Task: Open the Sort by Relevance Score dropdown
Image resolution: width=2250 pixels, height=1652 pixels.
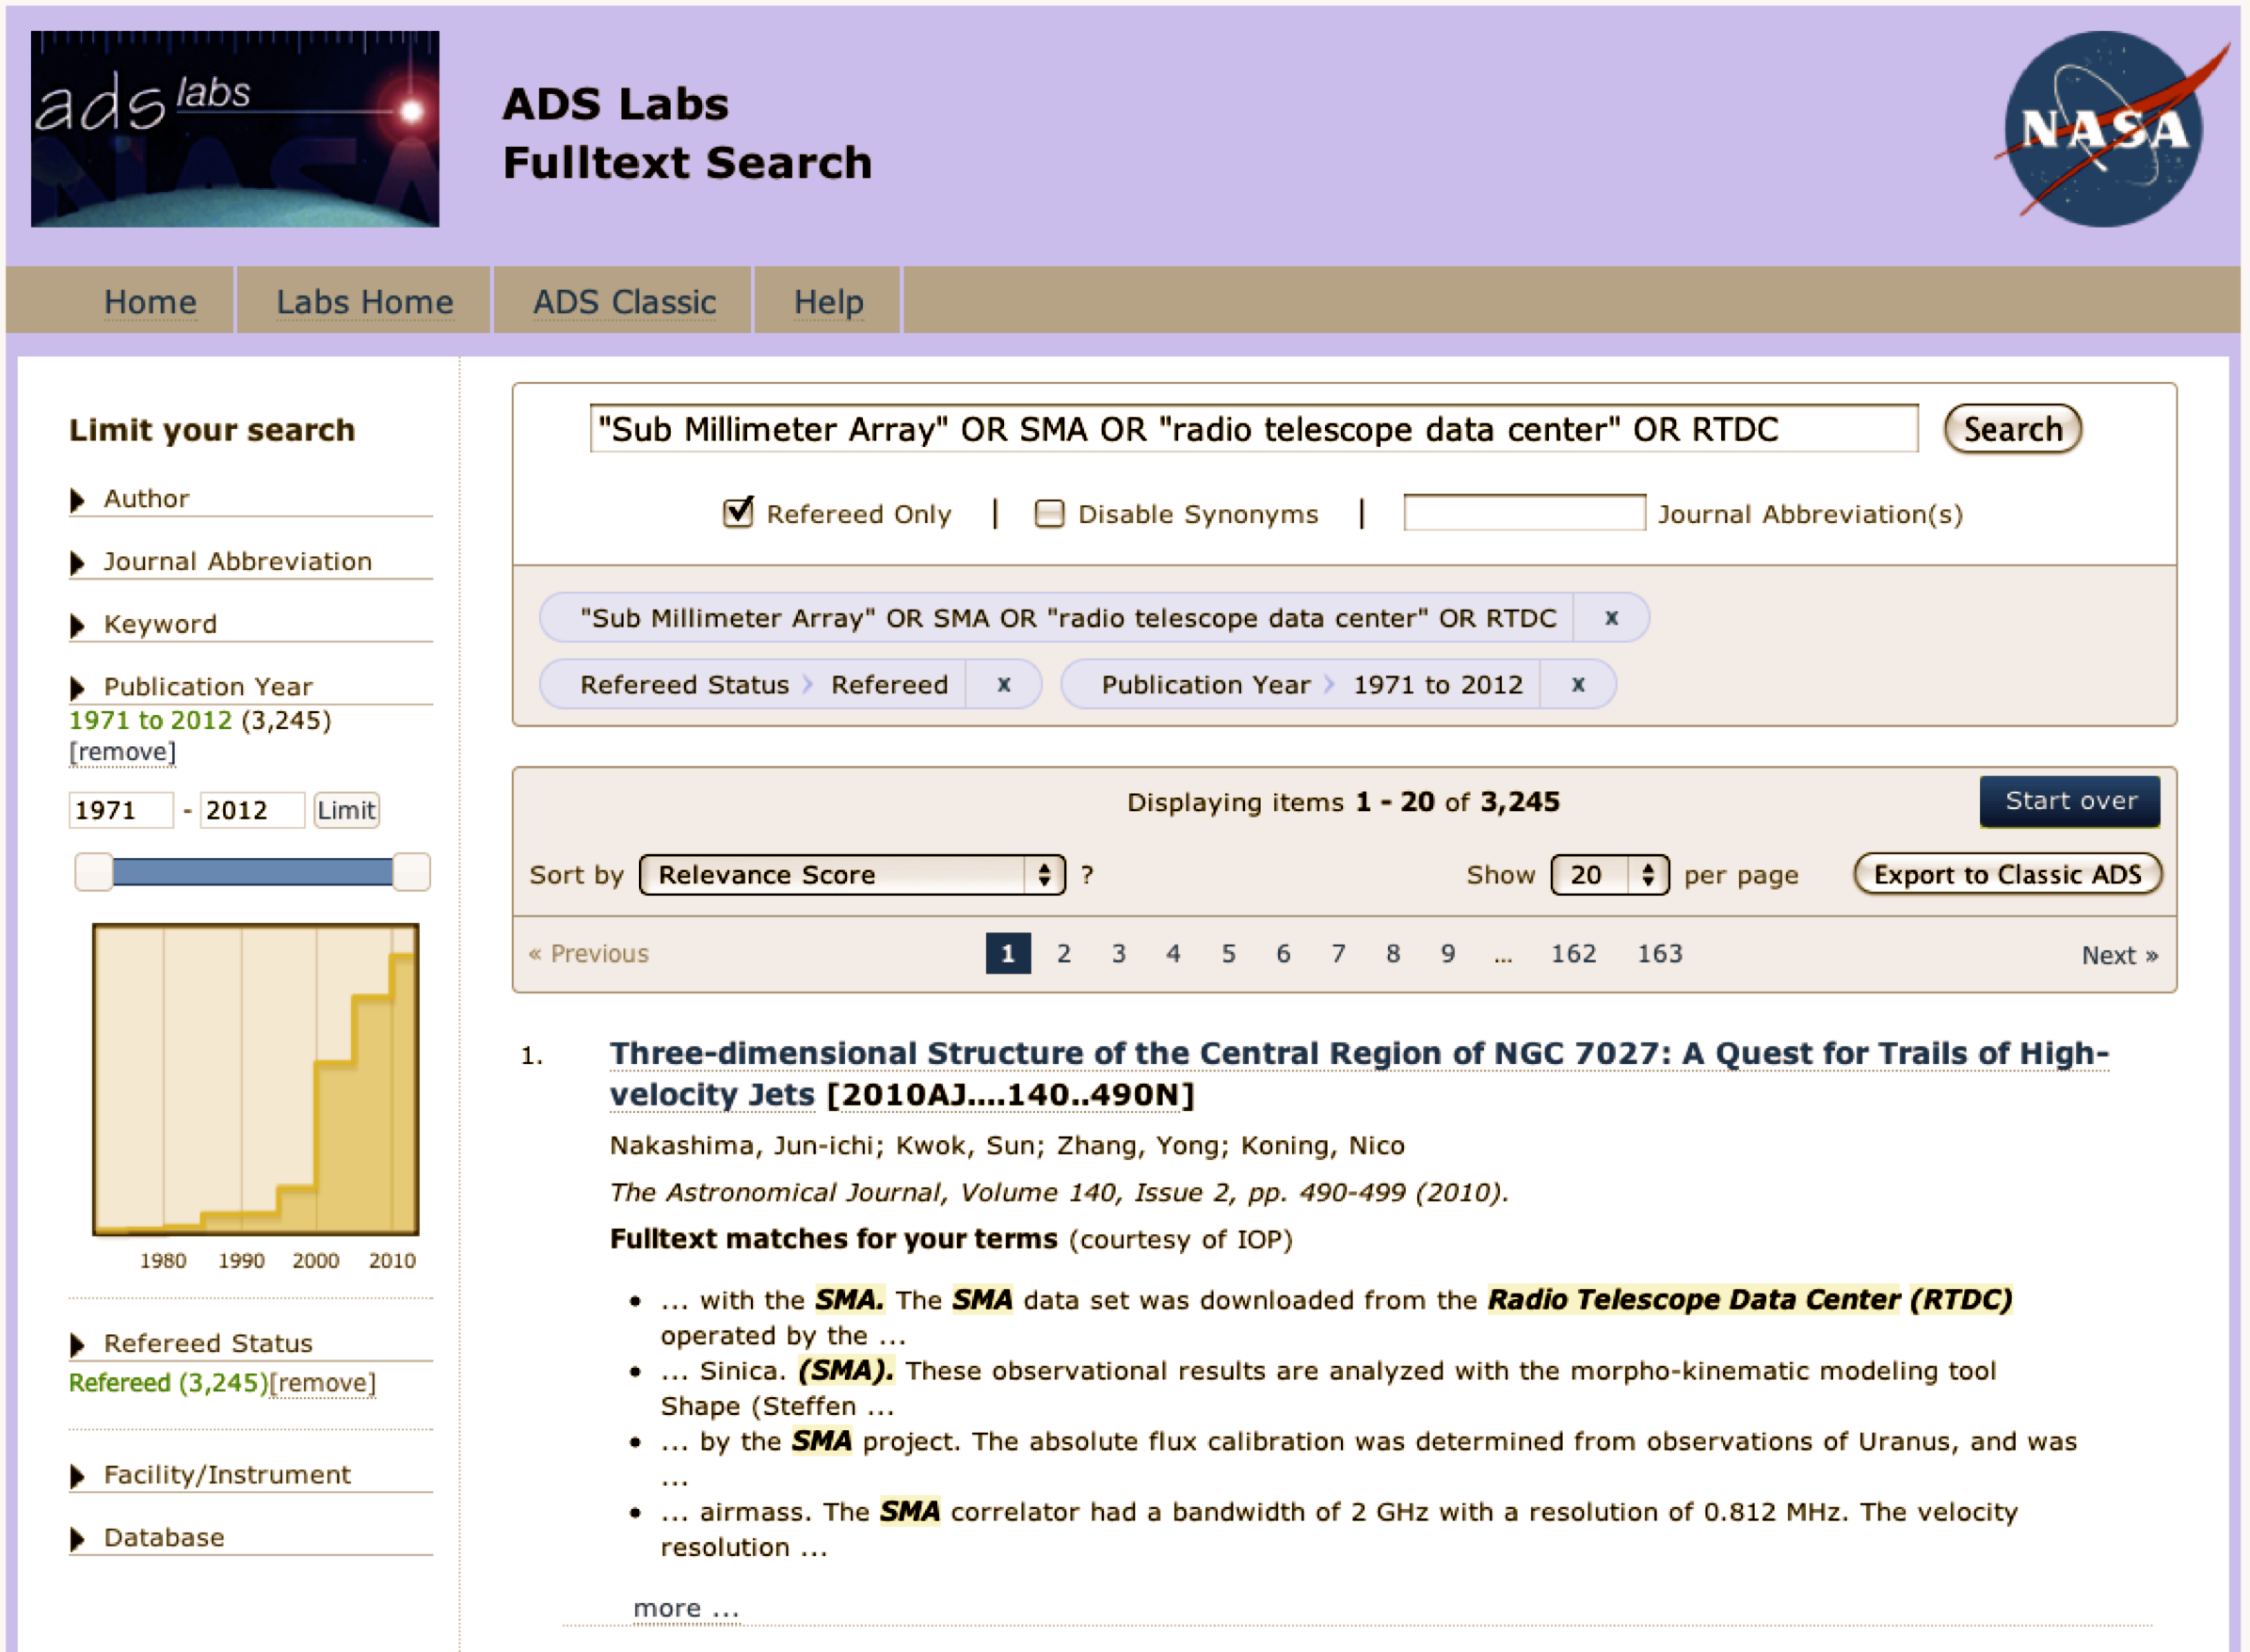Action: [852, 876]
